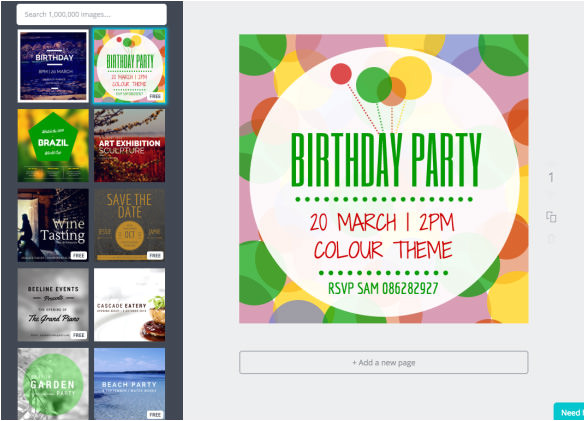Image resolution: width=585 pixels, height=421 pixels.
Task: Click the faded delete page icon
Action: (x=551, y=238)
